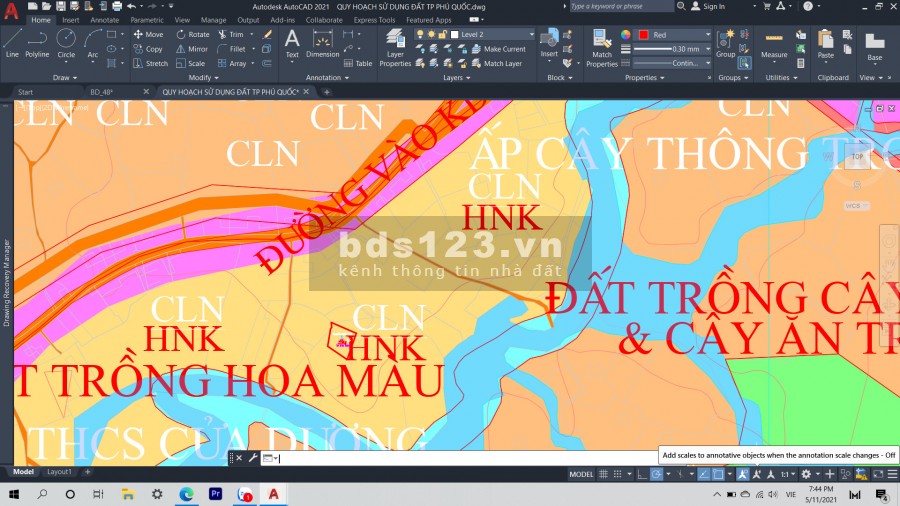The width and height of the screenshot is (900, 506).
Task: Switch to Layout1 tab
Action: [59, 472]
